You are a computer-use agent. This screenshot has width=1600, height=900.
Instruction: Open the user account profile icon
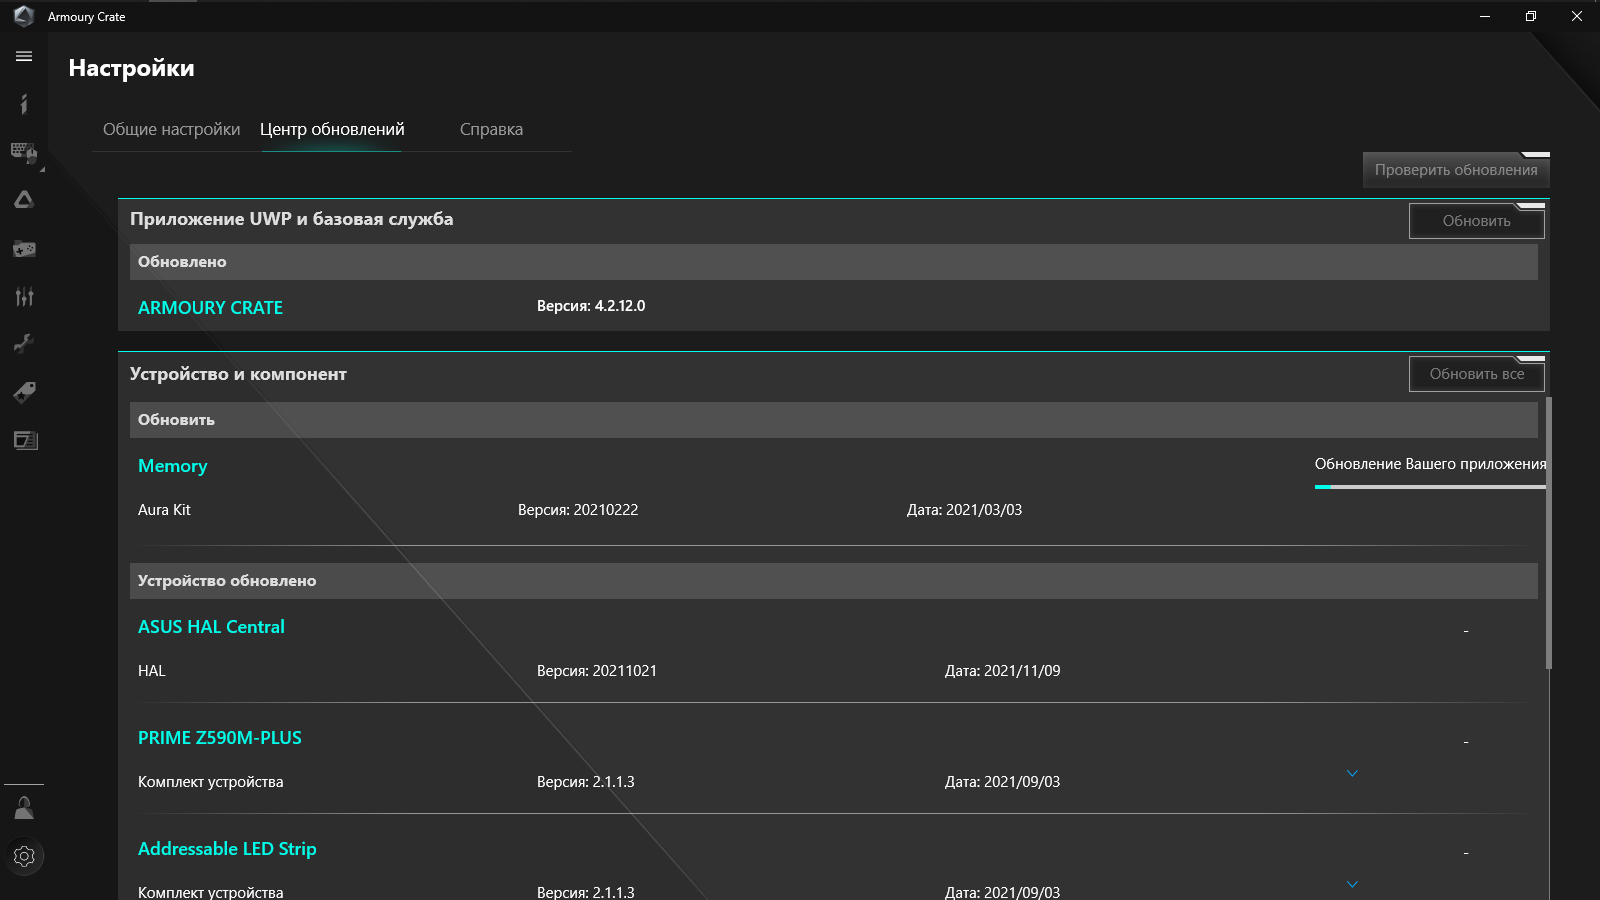(x=24, y=808)
